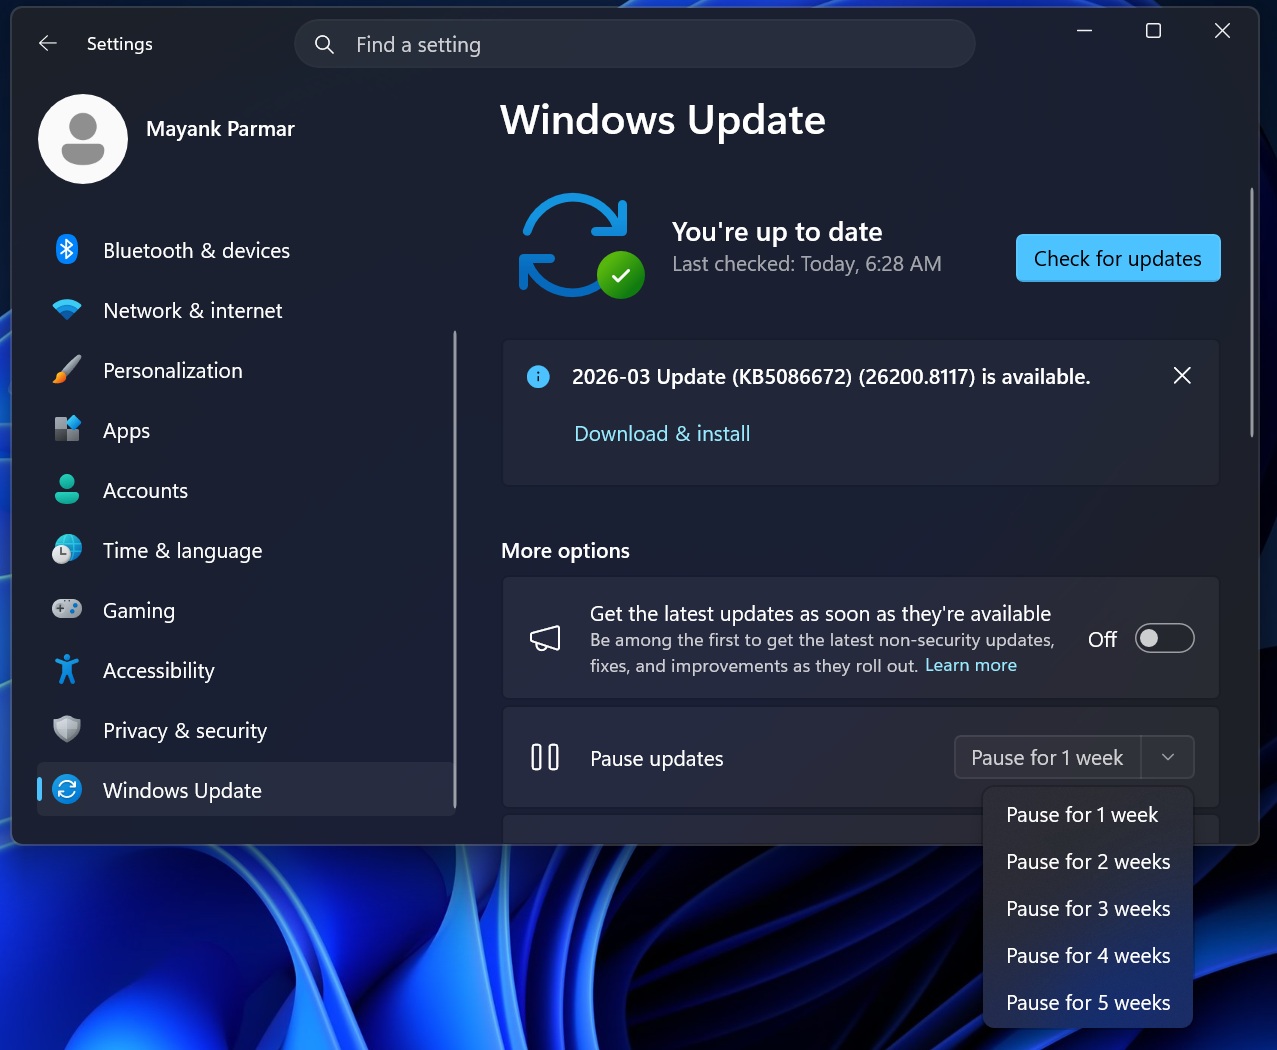Select the Bluetooth & devices sidebar icon

[x=66, y=250]
